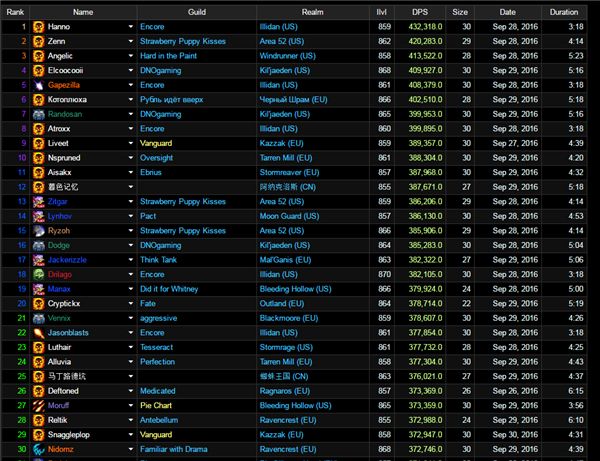
Task: Open the Blackmoore (EU) realm link
Action: 289,318
